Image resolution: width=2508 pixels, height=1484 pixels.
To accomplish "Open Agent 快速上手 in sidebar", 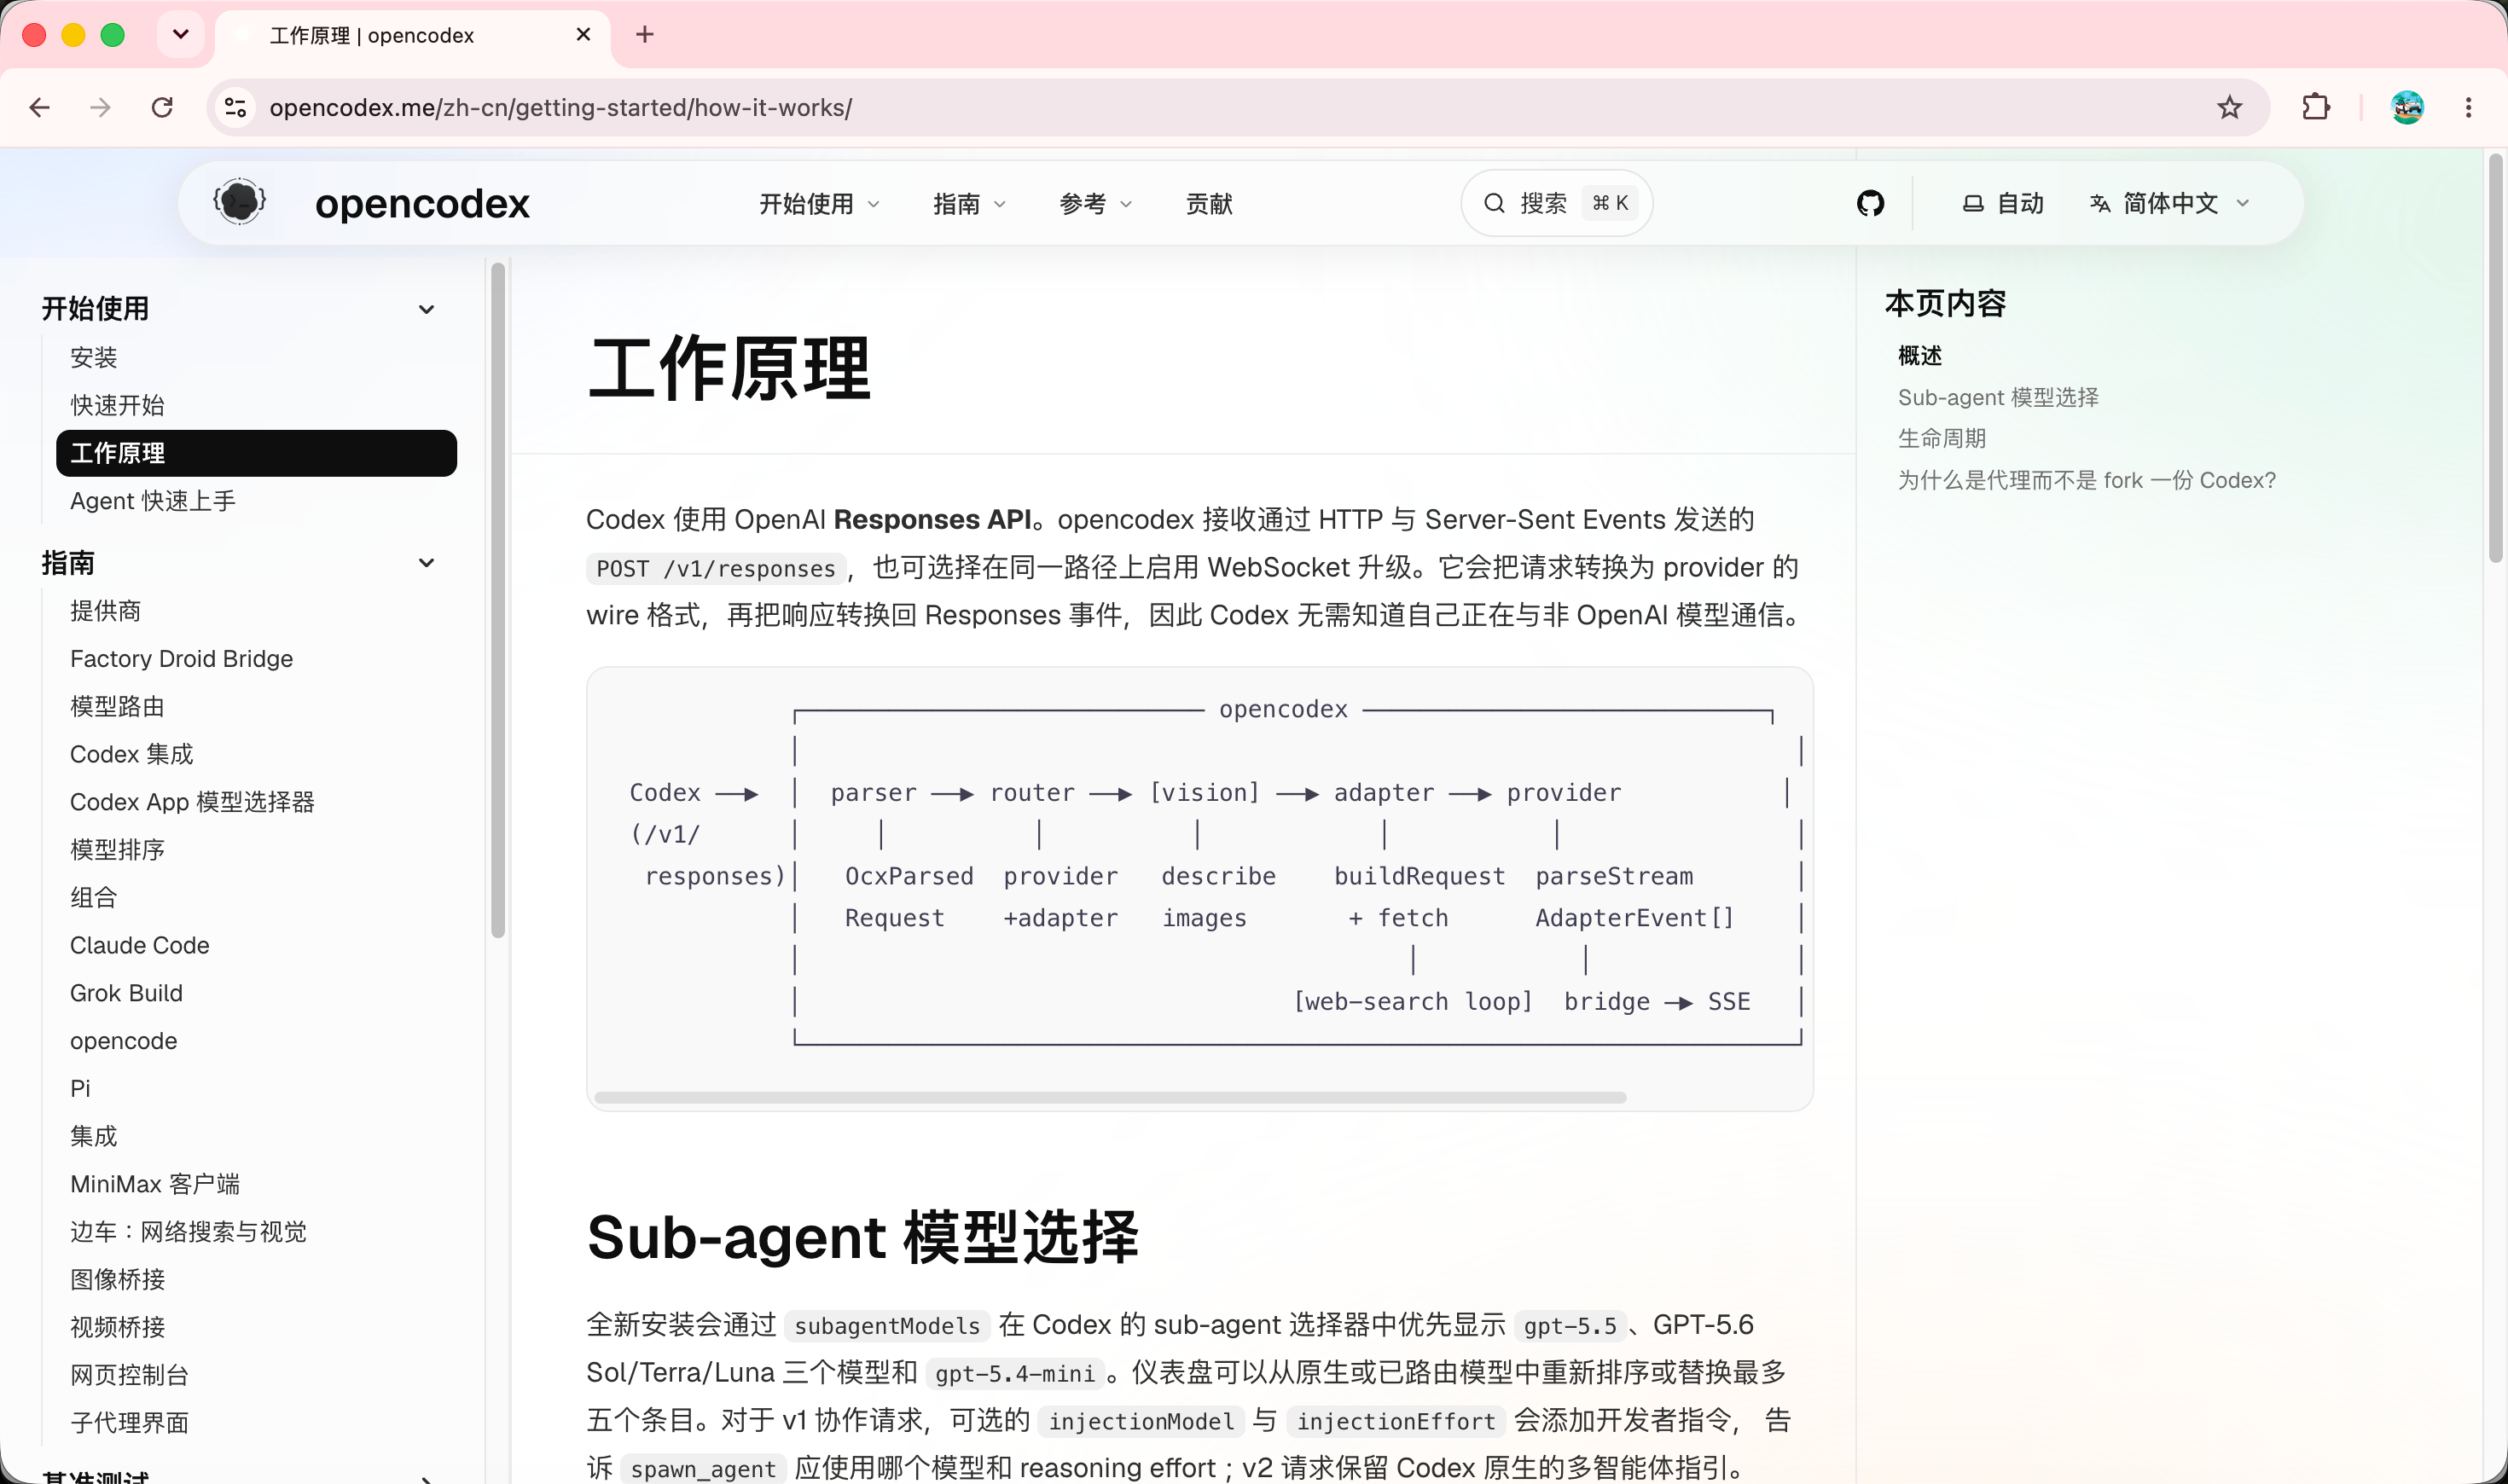I will coord(153,501).
